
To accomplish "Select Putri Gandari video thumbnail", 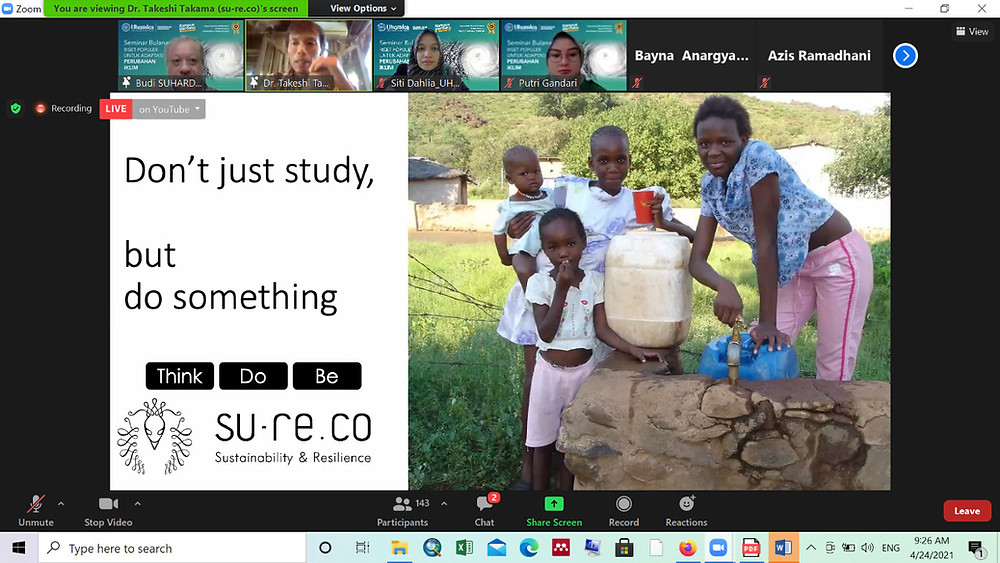I will (564, 55).
